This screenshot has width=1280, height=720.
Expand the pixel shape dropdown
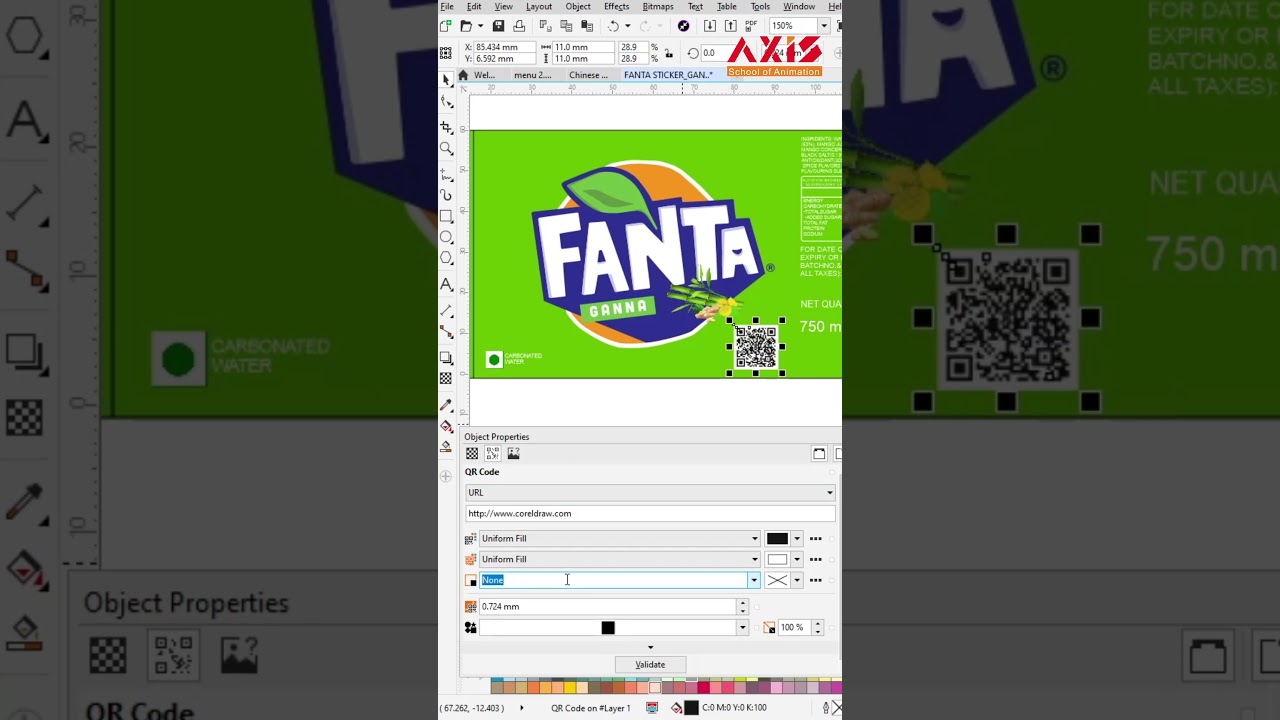[742, 627]
